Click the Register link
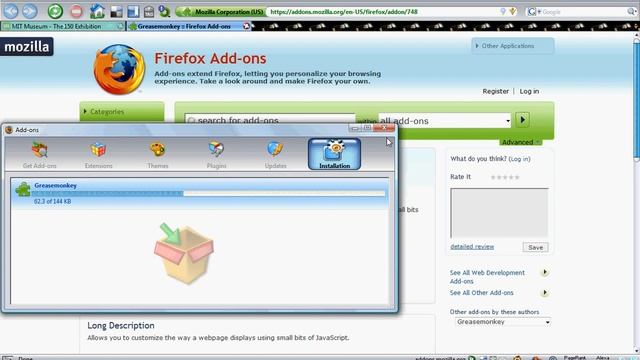640x360 pixels. (x=496, y=91)
